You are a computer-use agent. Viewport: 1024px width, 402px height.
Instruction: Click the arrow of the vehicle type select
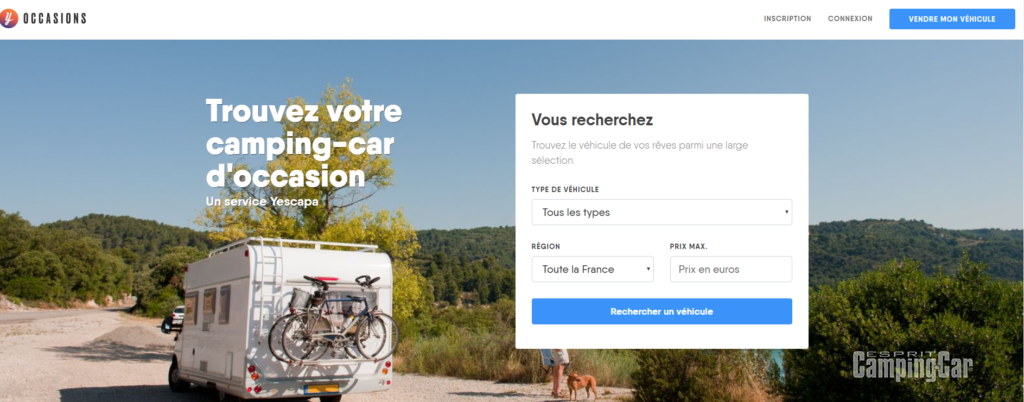point(786,212)
